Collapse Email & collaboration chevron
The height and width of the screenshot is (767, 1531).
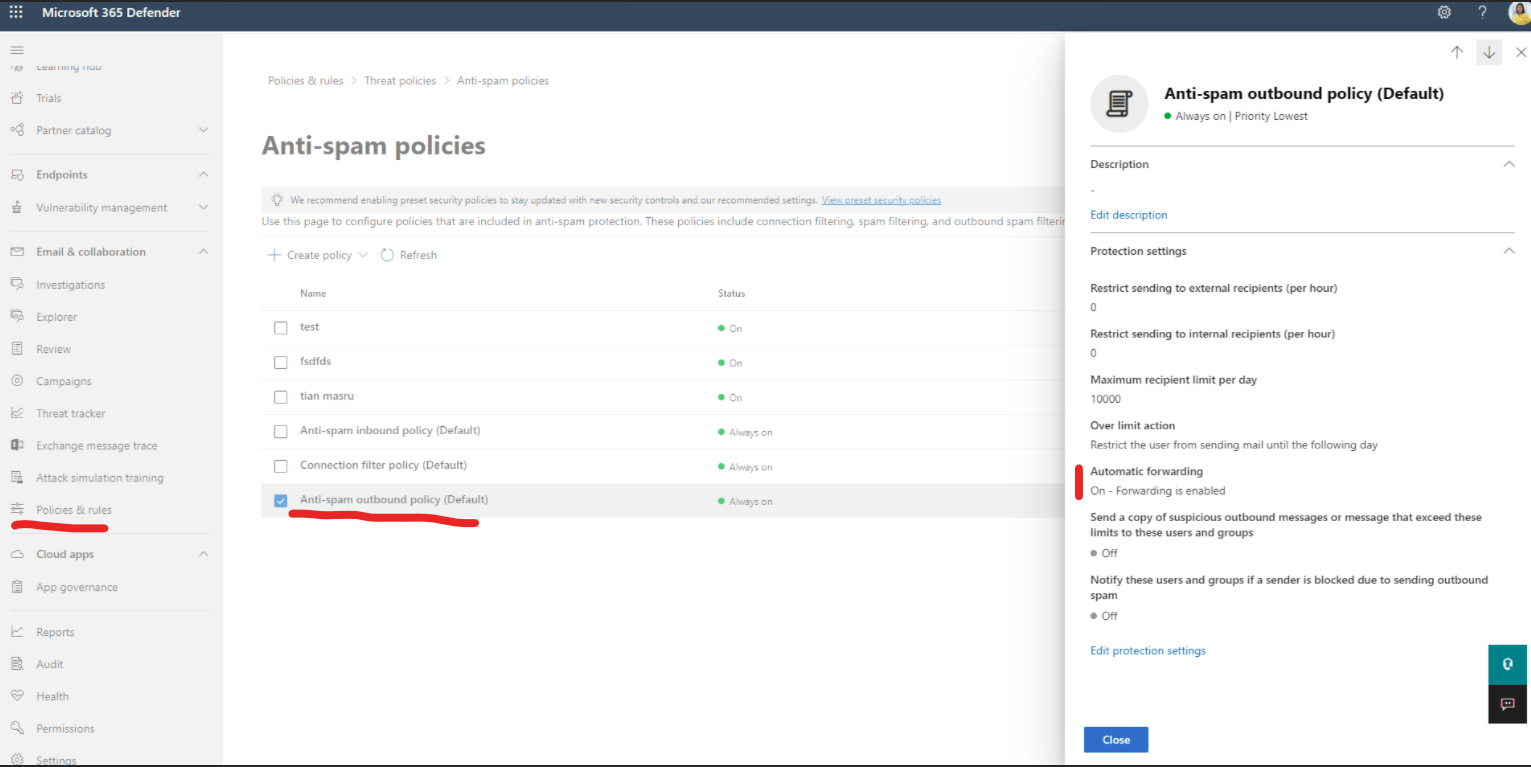pyautogui.click(x=204, y=251)
